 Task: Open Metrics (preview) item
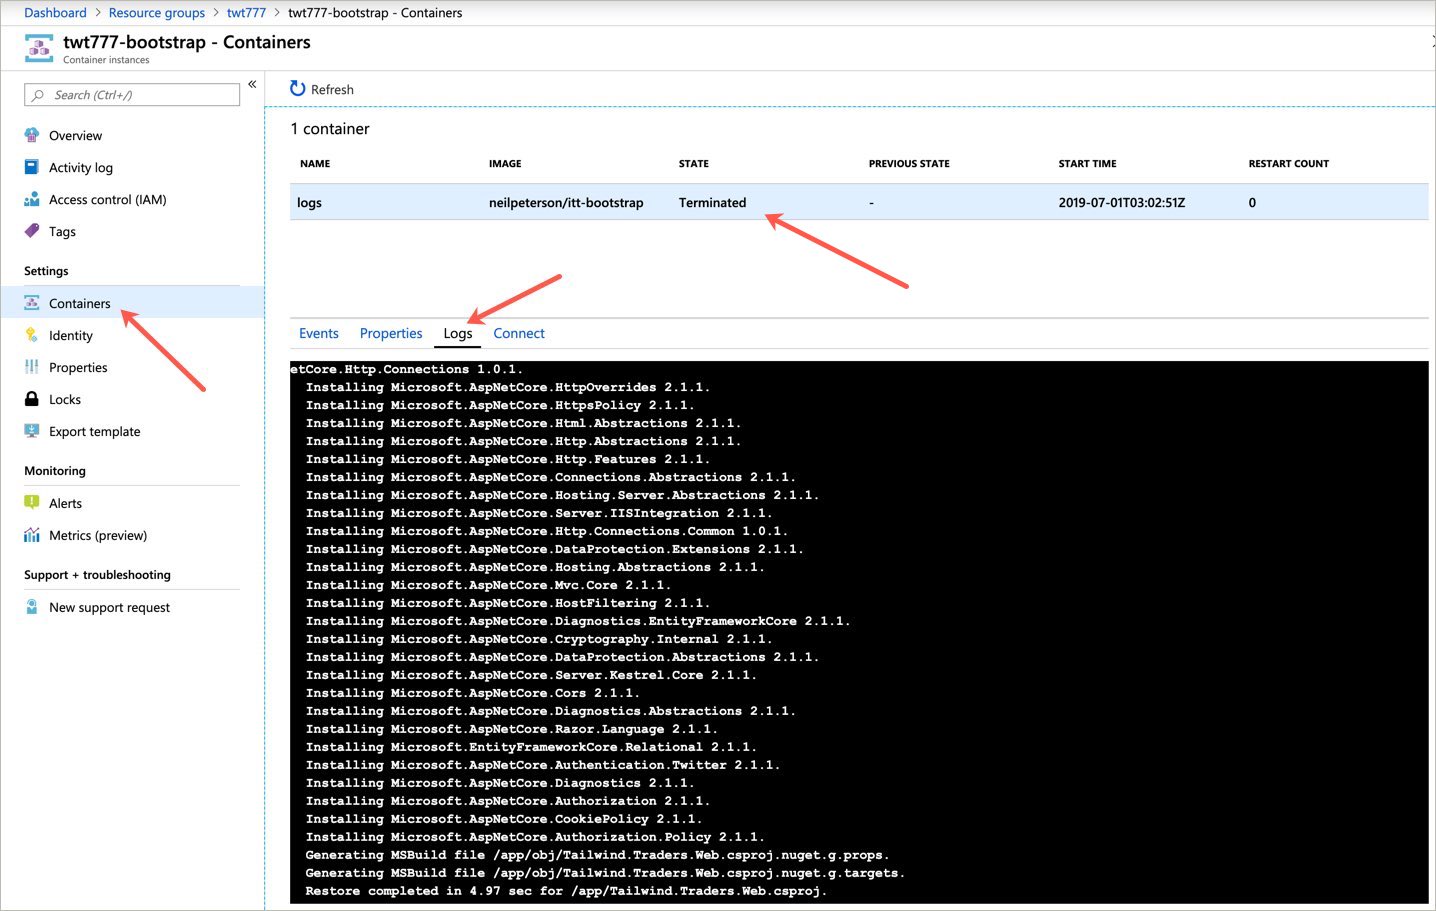[98, 536]
